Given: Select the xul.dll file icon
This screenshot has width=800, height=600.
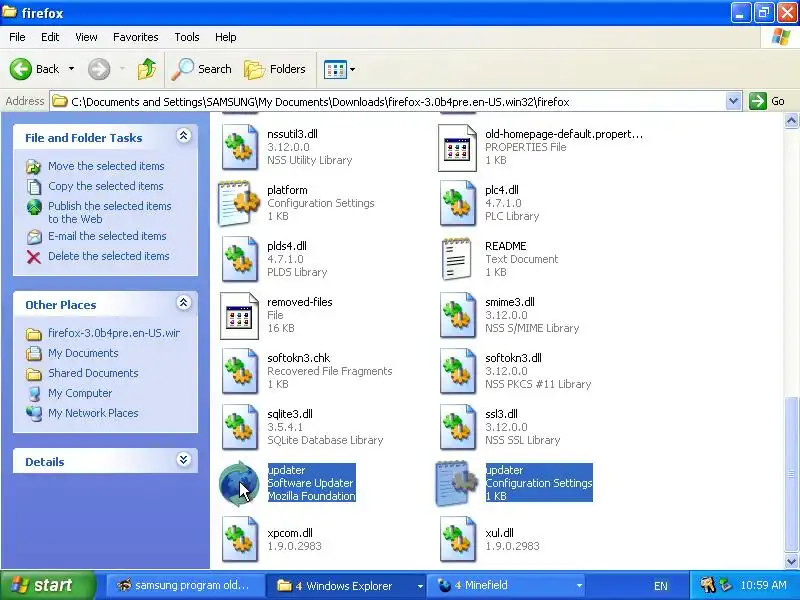Looking at the screenshot, I should [457, 539].
